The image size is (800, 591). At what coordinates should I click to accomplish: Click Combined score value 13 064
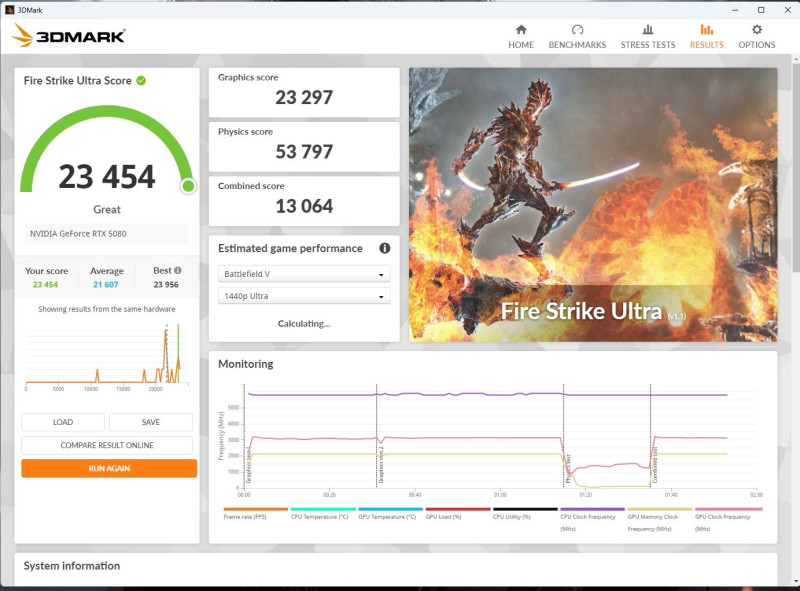click(x=304, y=206)
